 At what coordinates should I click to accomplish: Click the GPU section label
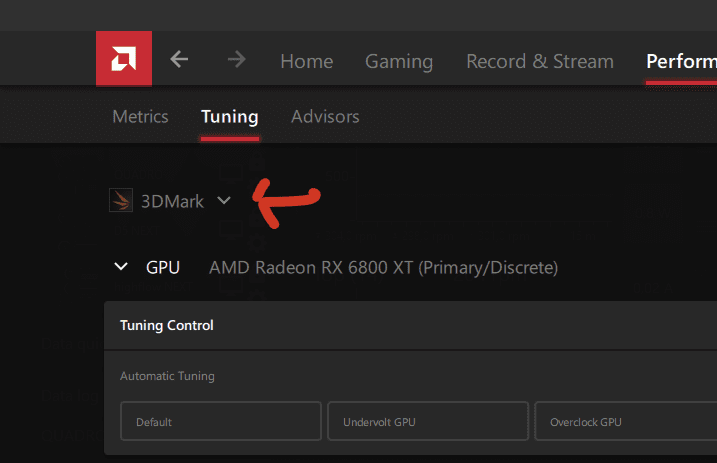[163, 267]
